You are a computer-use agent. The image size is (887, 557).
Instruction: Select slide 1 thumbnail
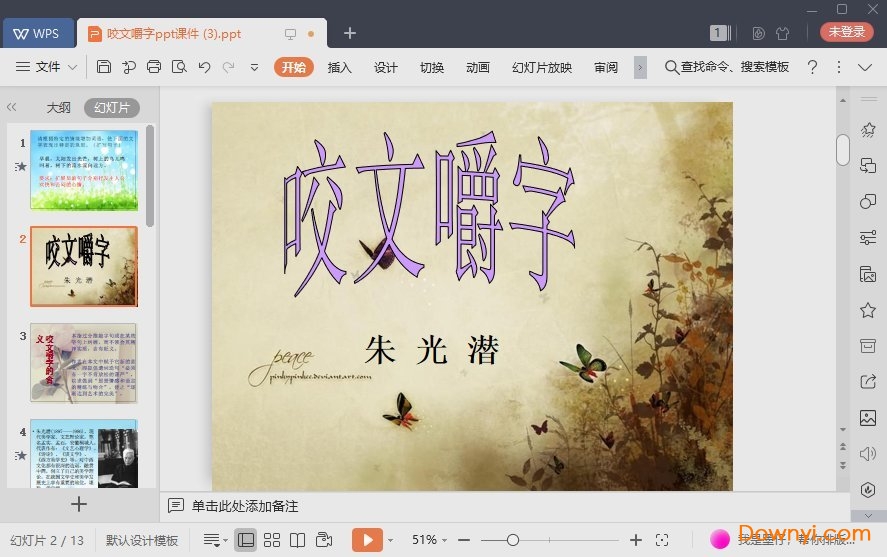pos(84,170)
